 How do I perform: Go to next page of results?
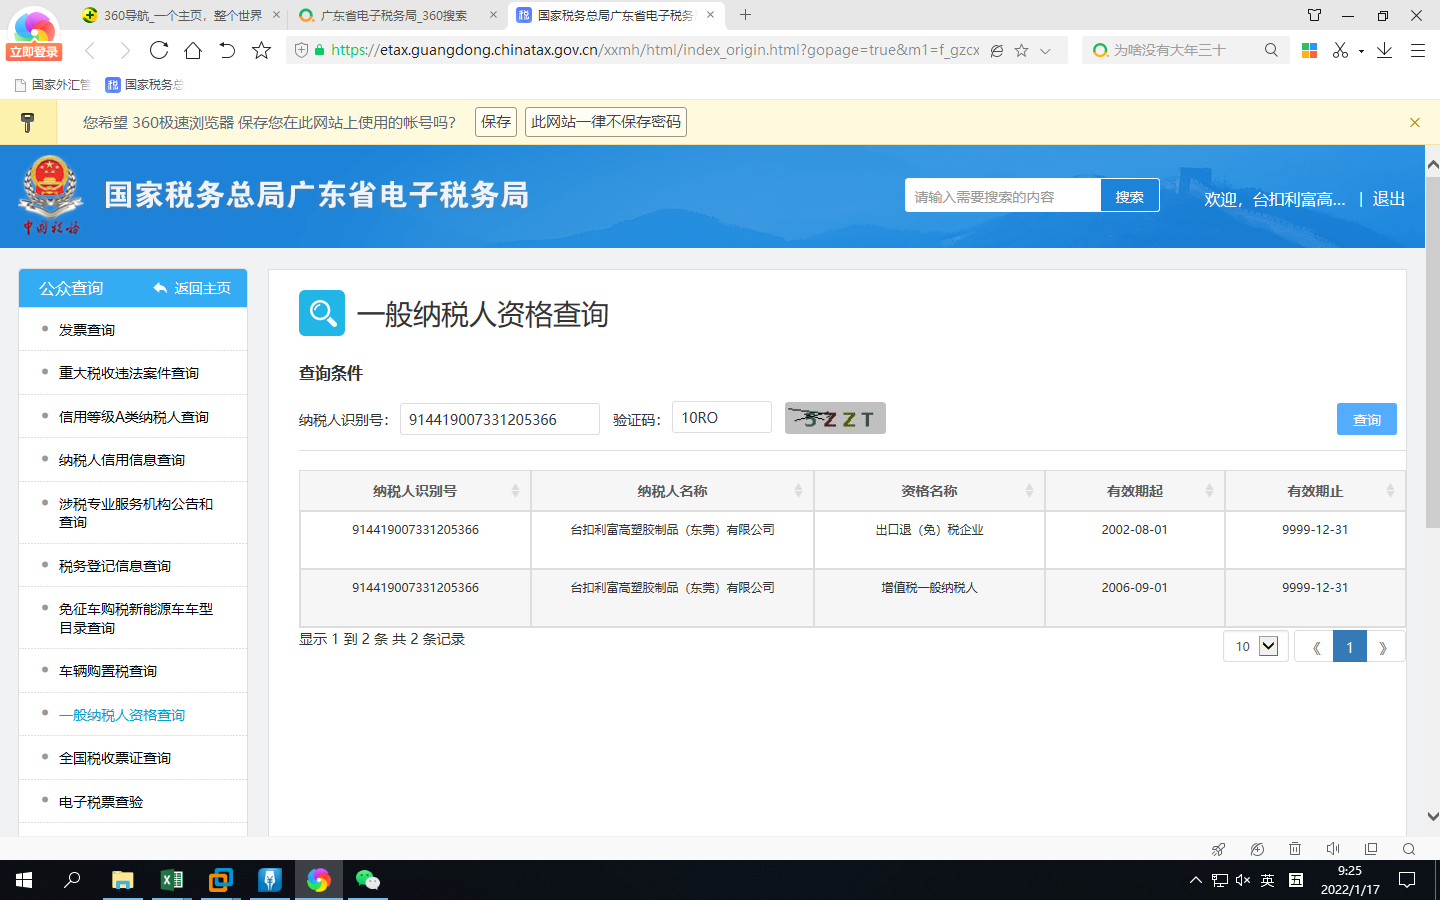1384,647
